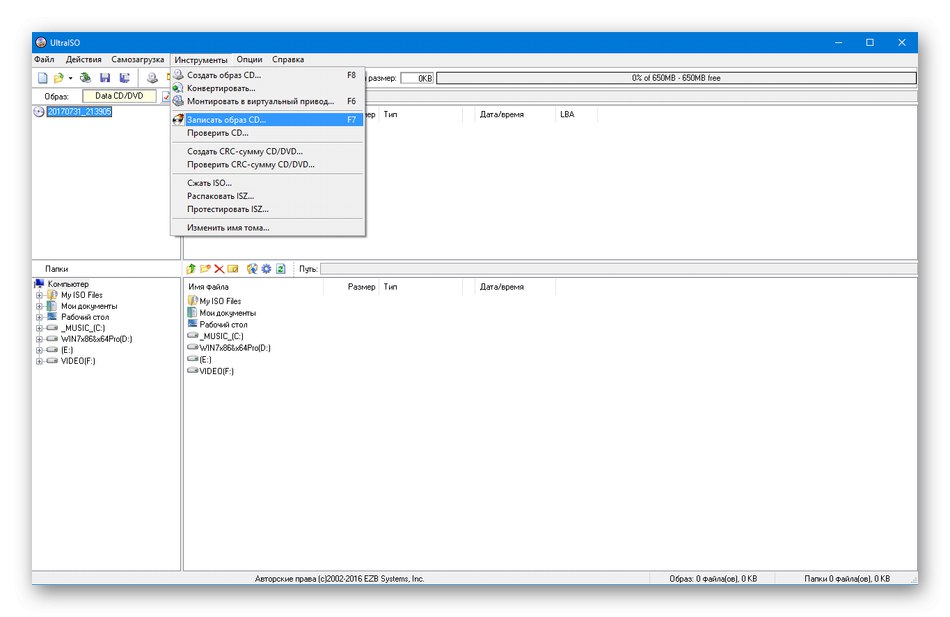
Task: Click the Путь path input field
Action: (618, 268)
